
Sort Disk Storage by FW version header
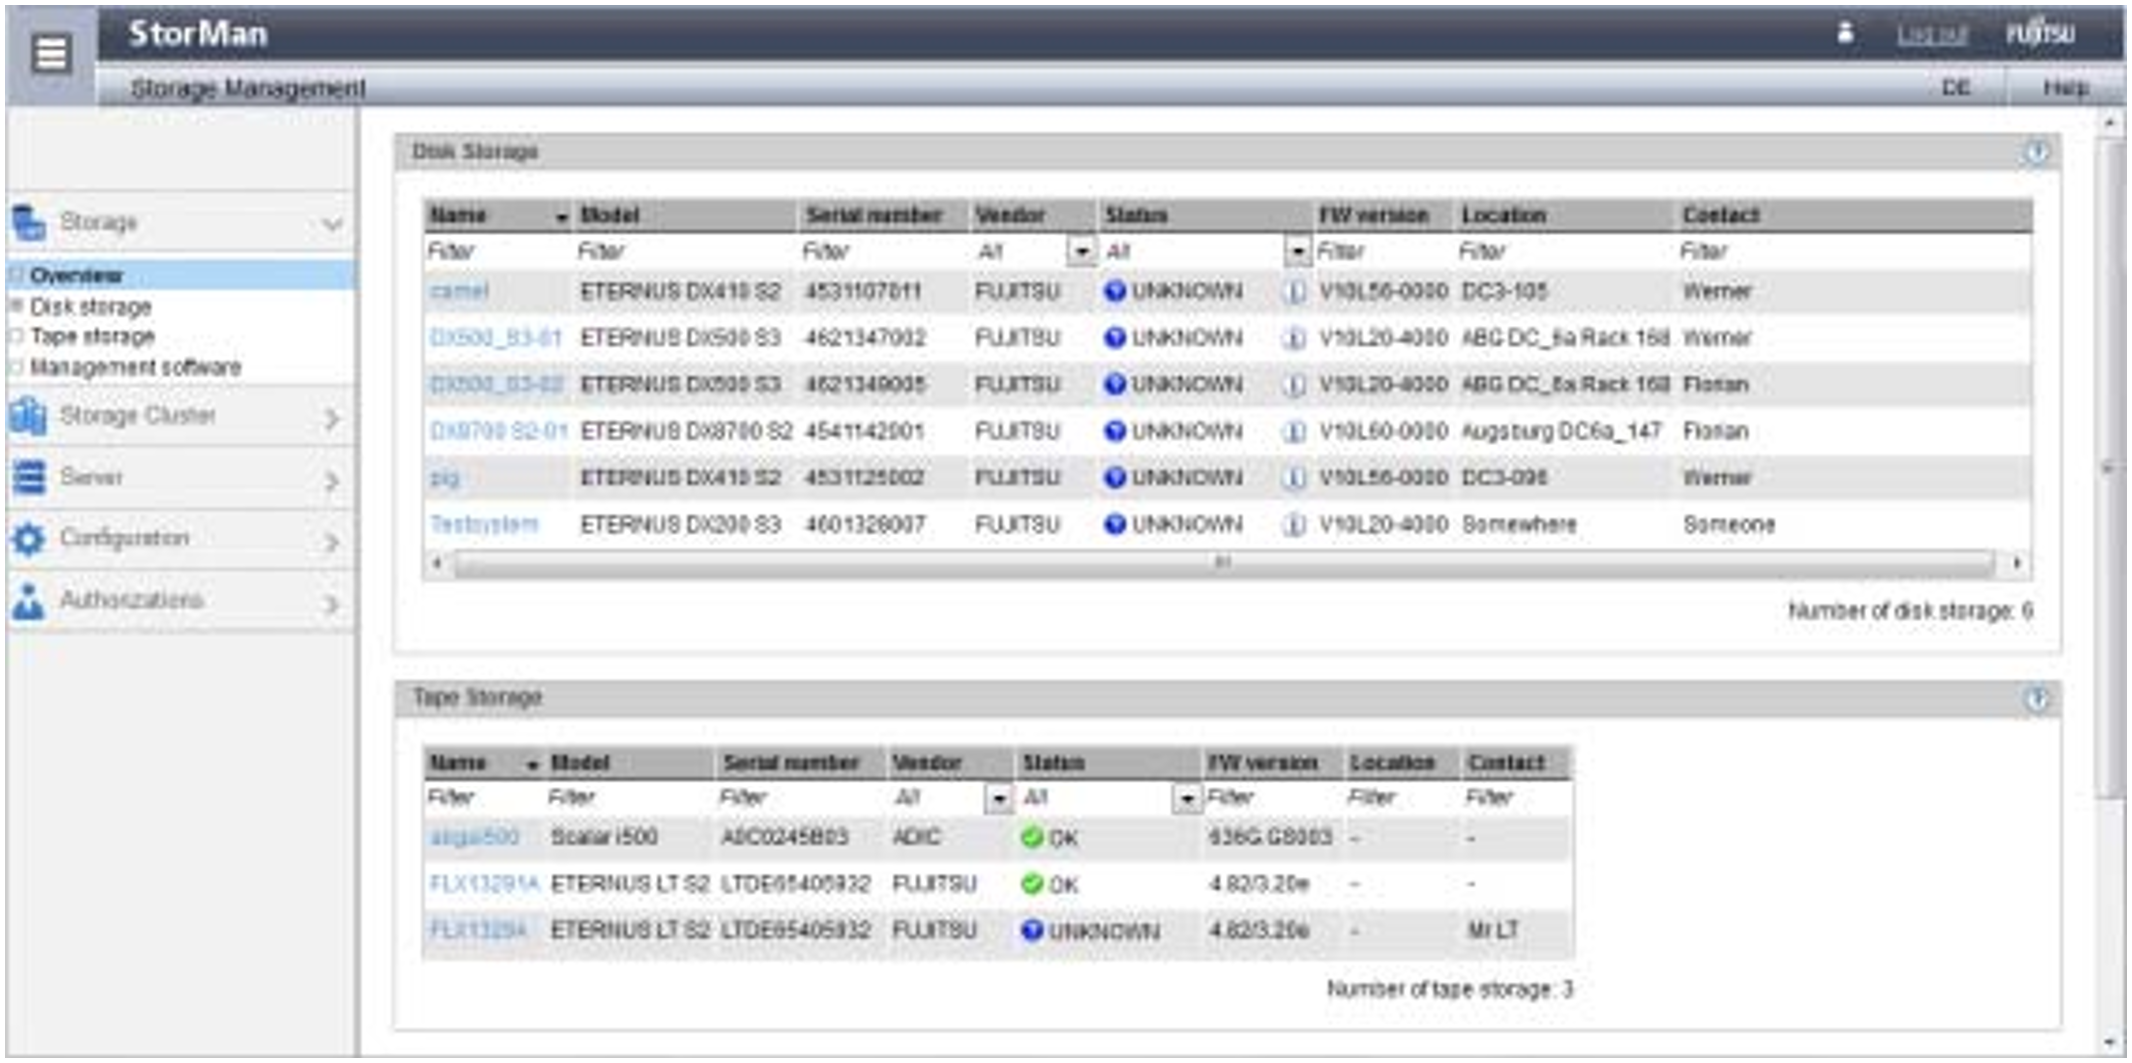click(x=1374, y=215)
